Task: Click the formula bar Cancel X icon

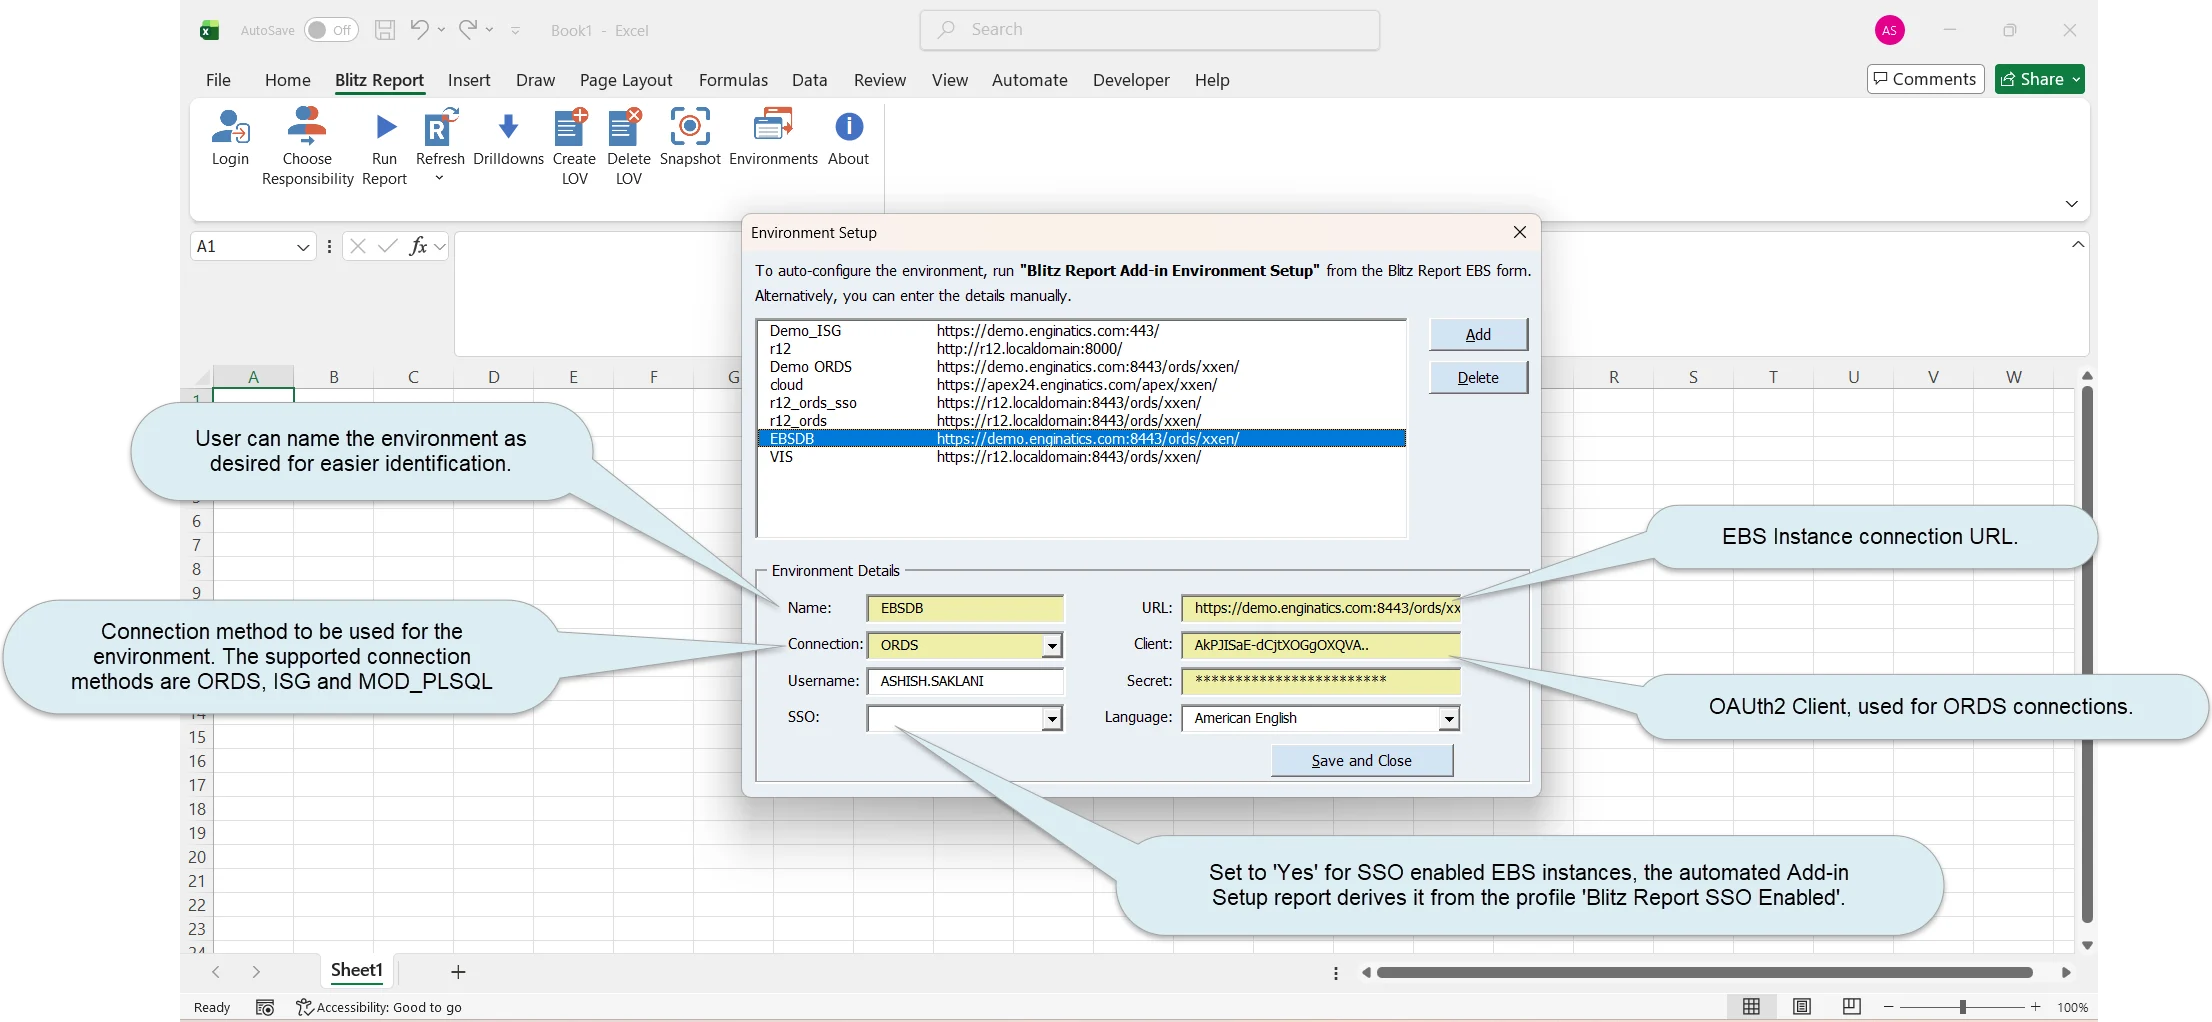Action: (x=358, y=246)
